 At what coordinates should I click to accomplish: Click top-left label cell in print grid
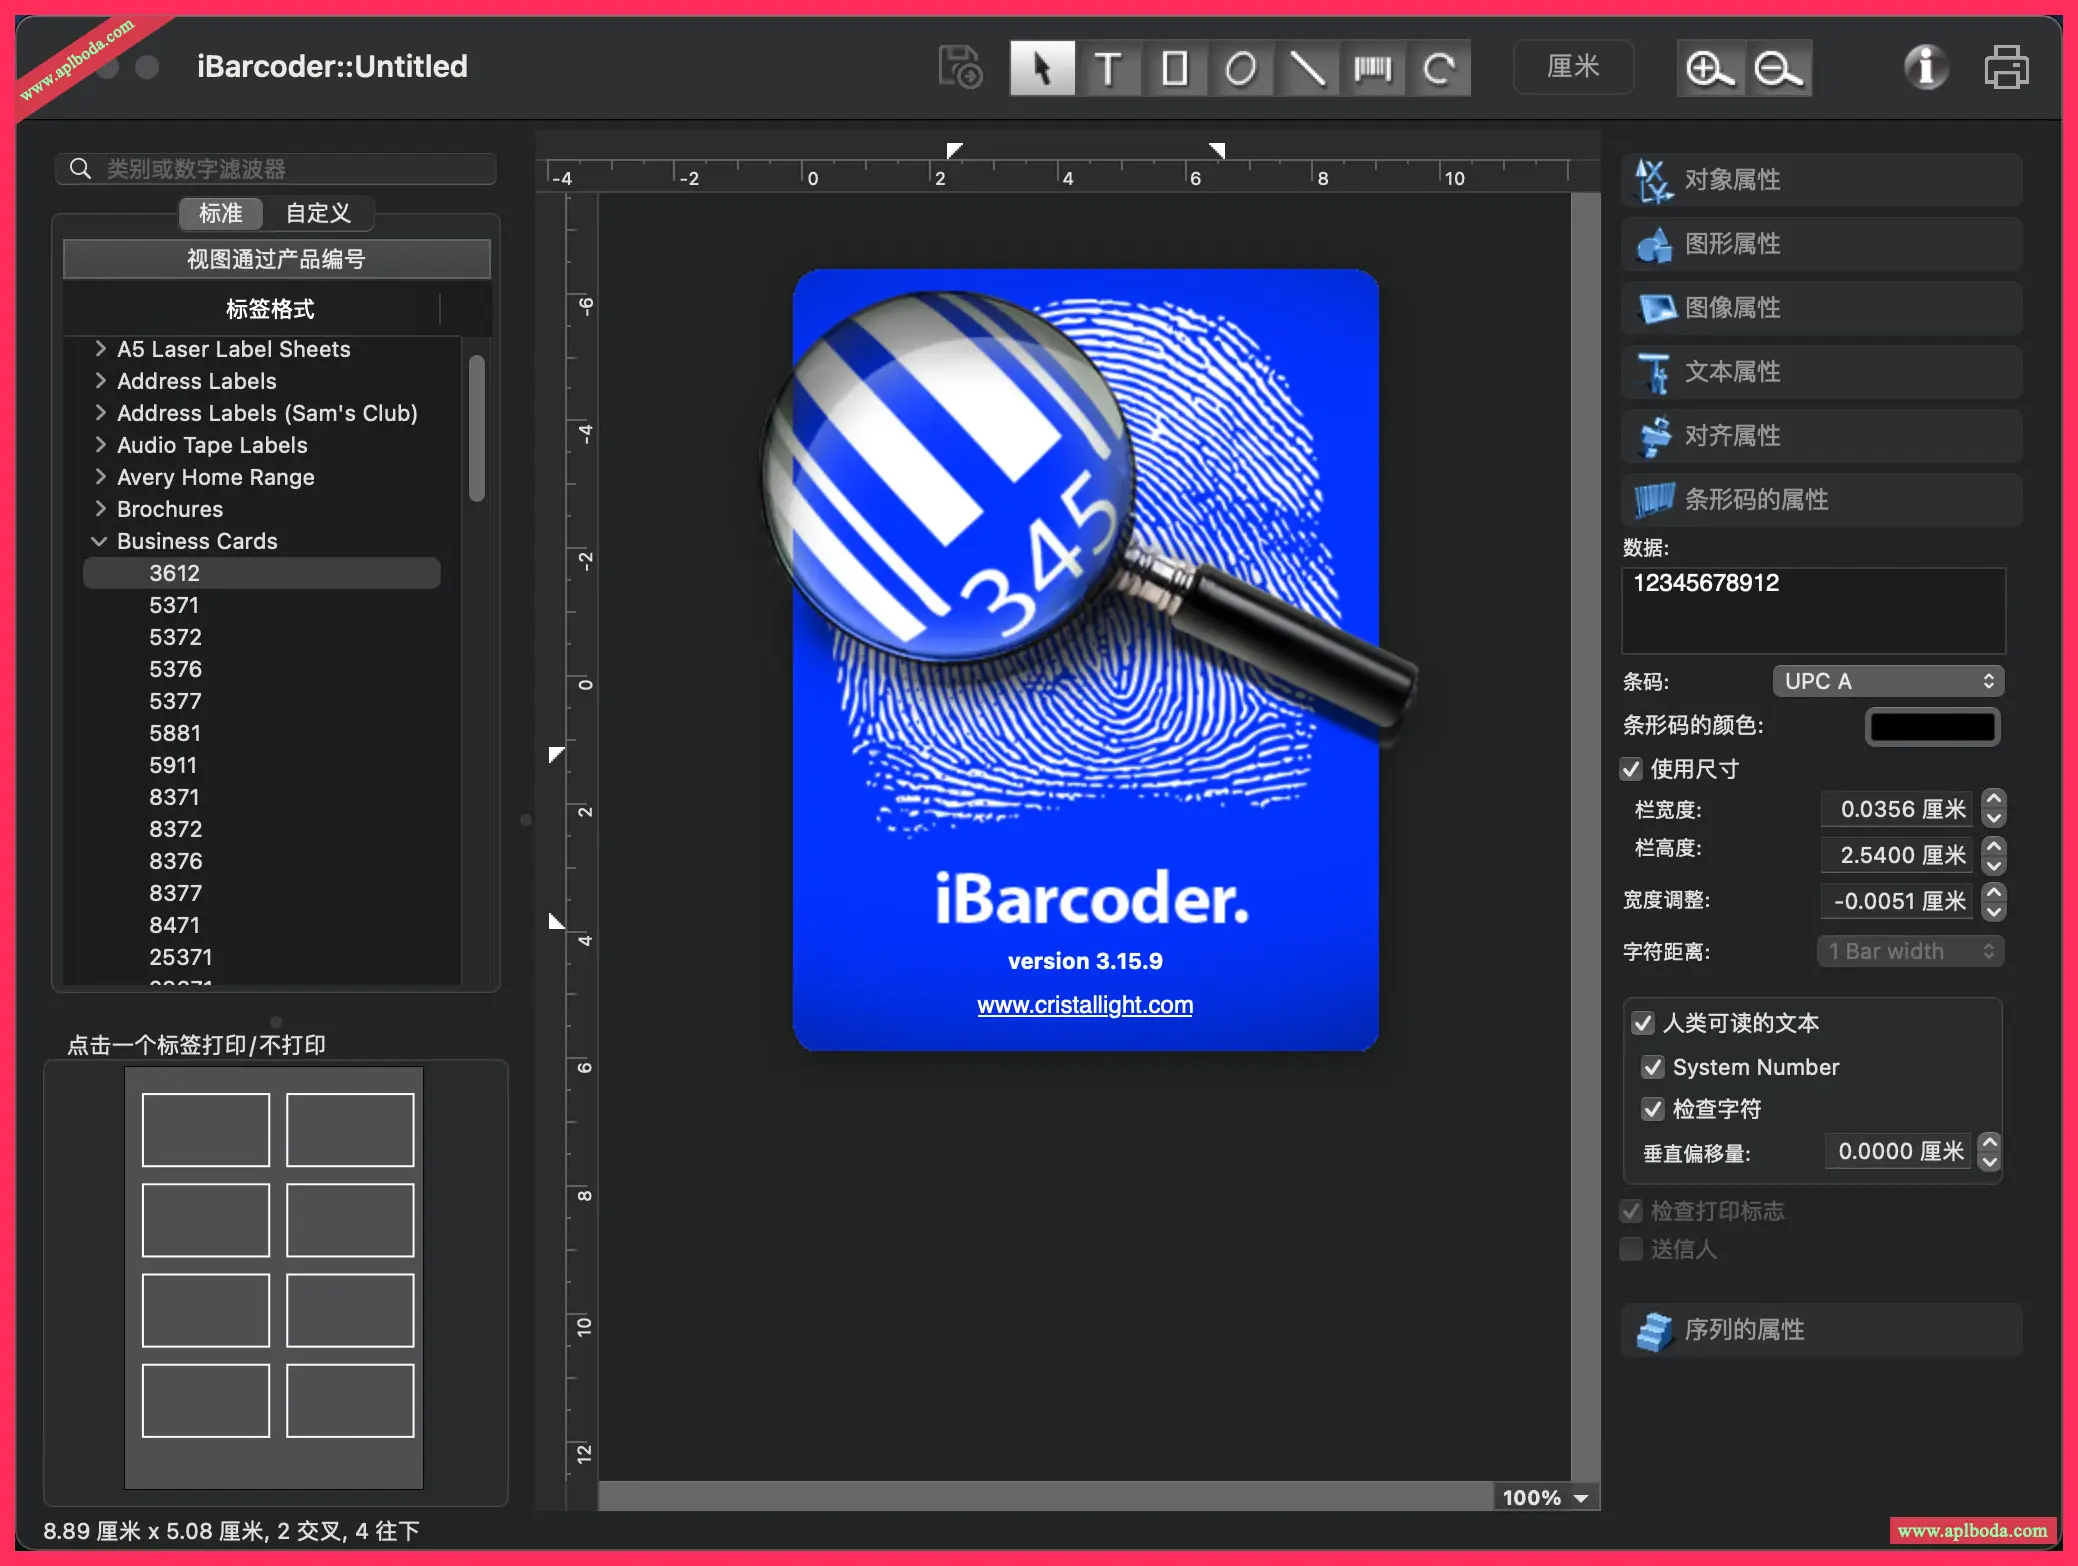(206, 1130)
